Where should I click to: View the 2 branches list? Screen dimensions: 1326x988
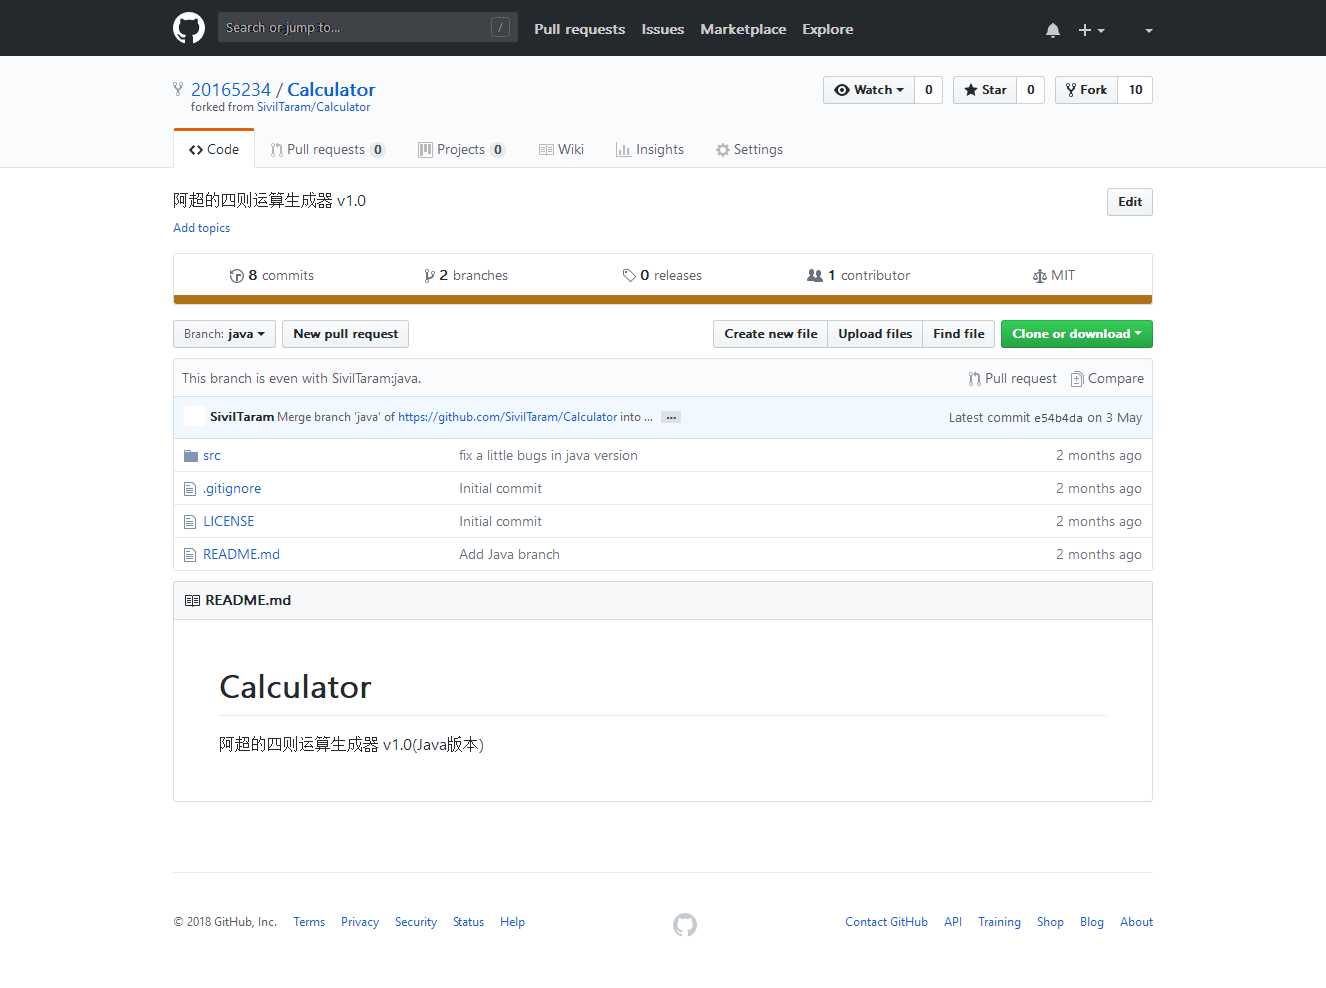(x=466, y=275)
